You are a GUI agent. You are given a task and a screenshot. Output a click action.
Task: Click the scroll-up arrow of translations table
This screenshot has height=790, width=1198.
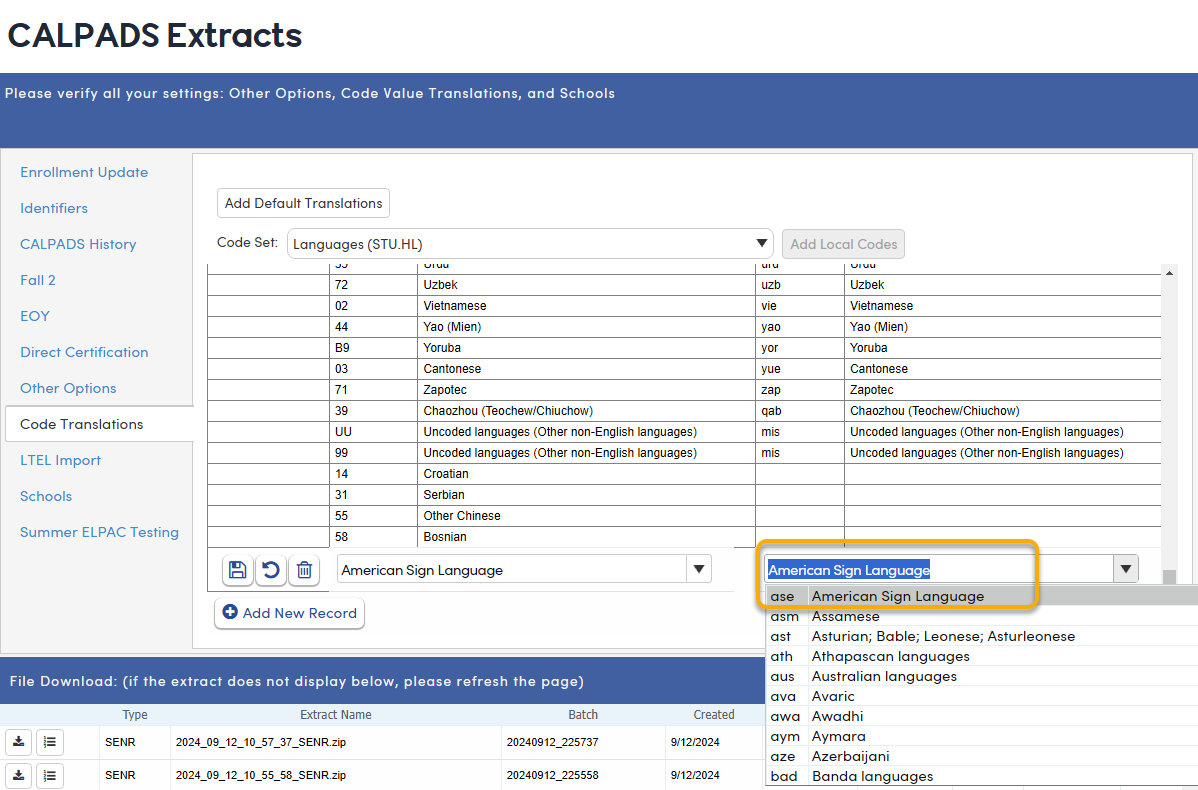[1169, 272]
